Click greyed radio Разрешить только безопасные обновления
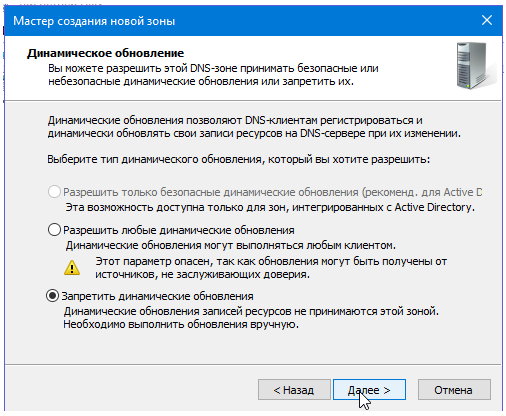506x416 pixels. point(54,192)
